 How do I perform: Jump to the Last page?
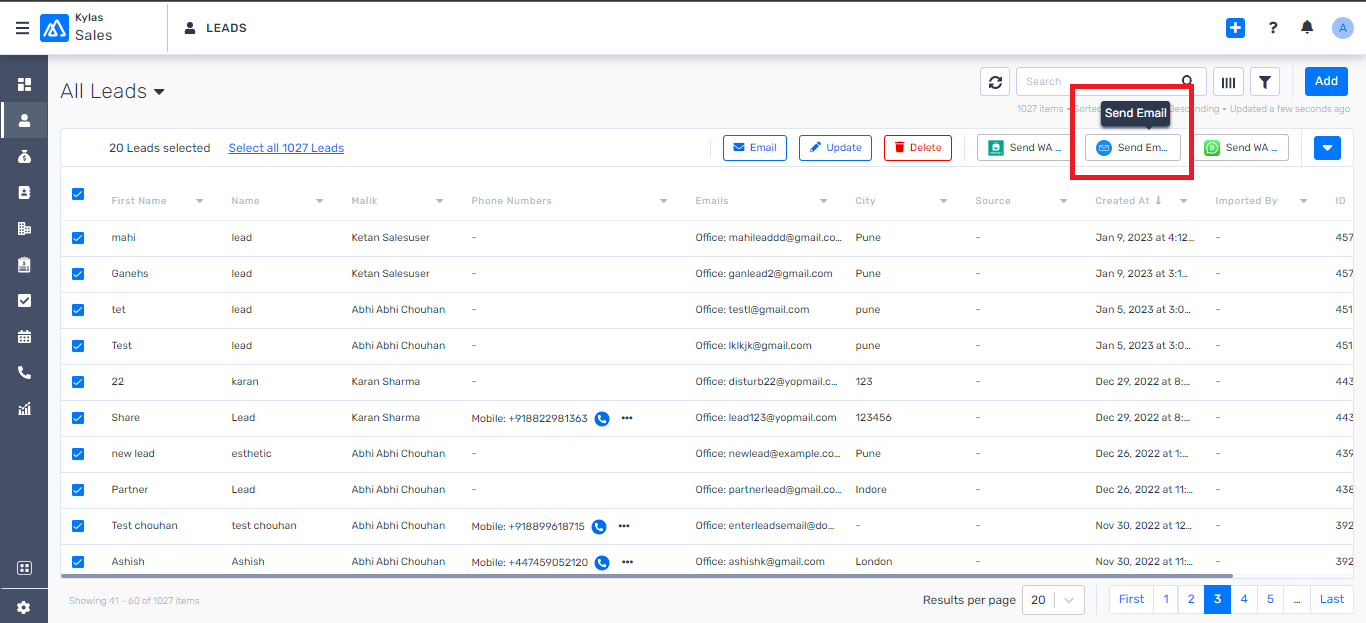tap(1331, 599)
